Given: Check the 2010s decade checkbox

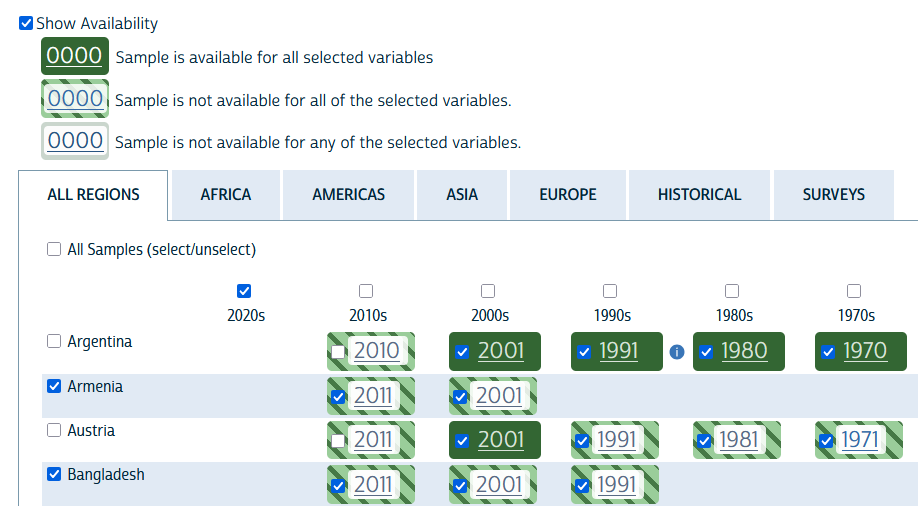Looking at the screenshot, I should pos(366,291).
